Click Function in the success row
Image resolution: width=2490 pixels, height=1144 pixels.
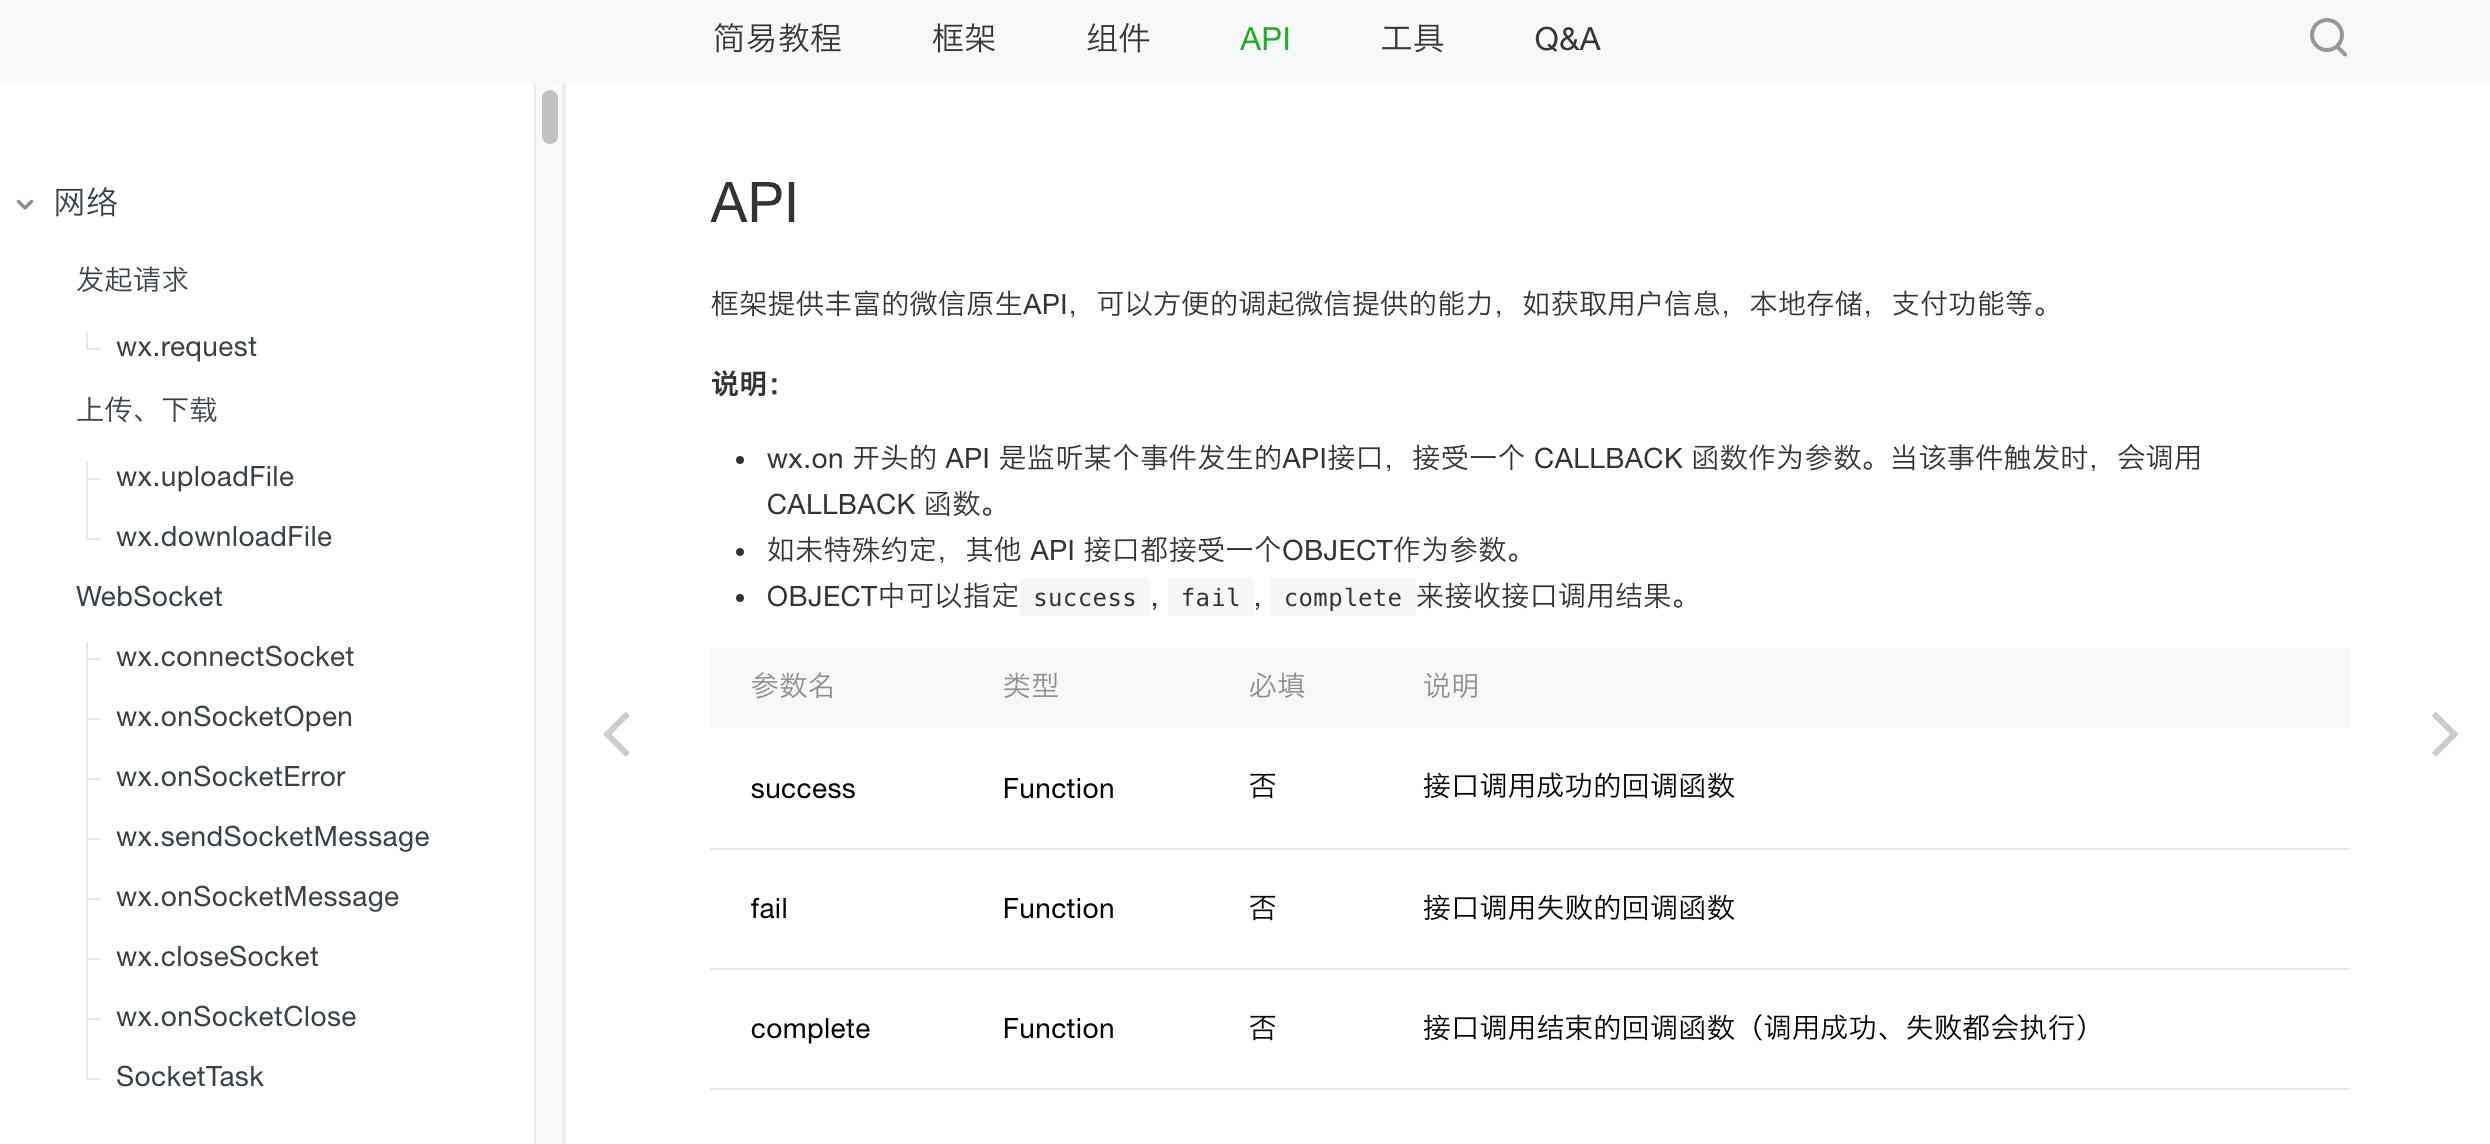(x=1058, y=788)
